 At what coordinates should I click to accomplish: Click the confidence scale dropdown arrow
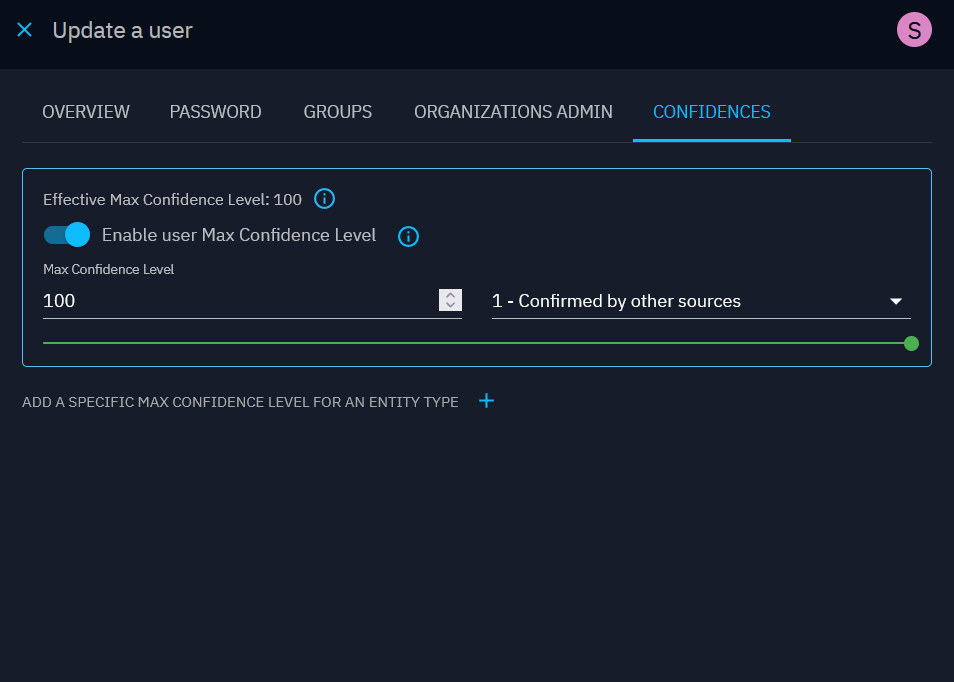click(895, 301)
